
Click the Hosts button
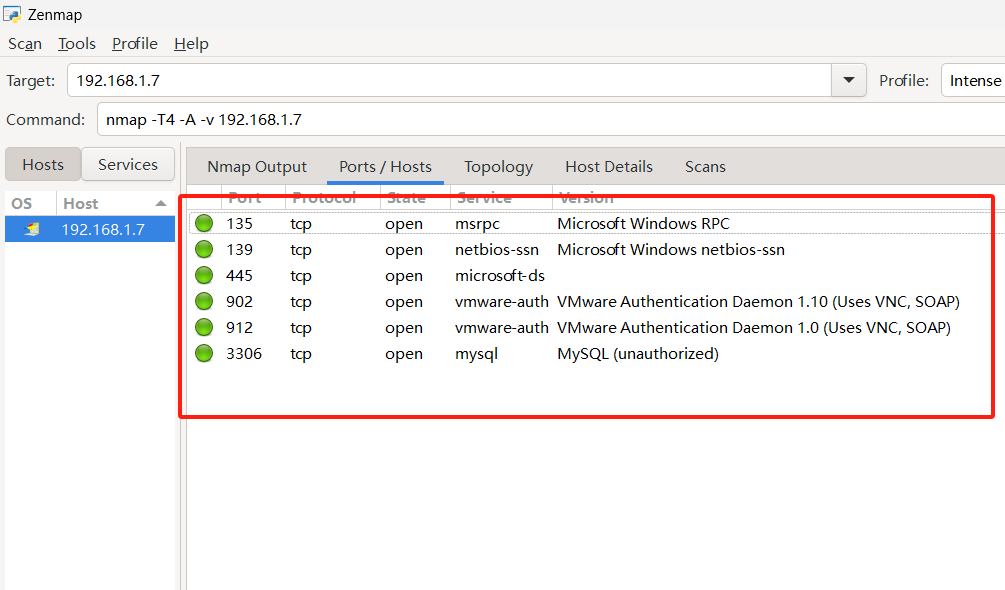click(x=43, y=165)
